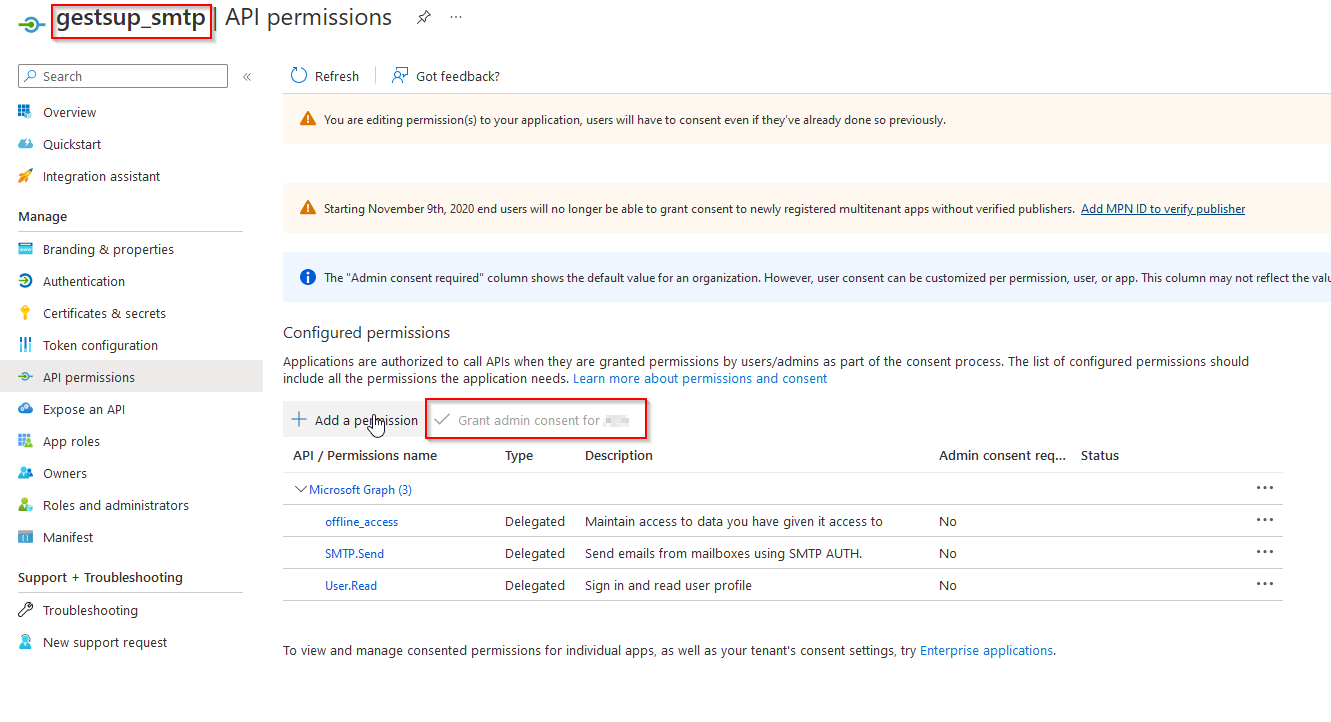Click the Branding & properties icon
This screenshot has width=1331, height=722.
tap(26, 249)
